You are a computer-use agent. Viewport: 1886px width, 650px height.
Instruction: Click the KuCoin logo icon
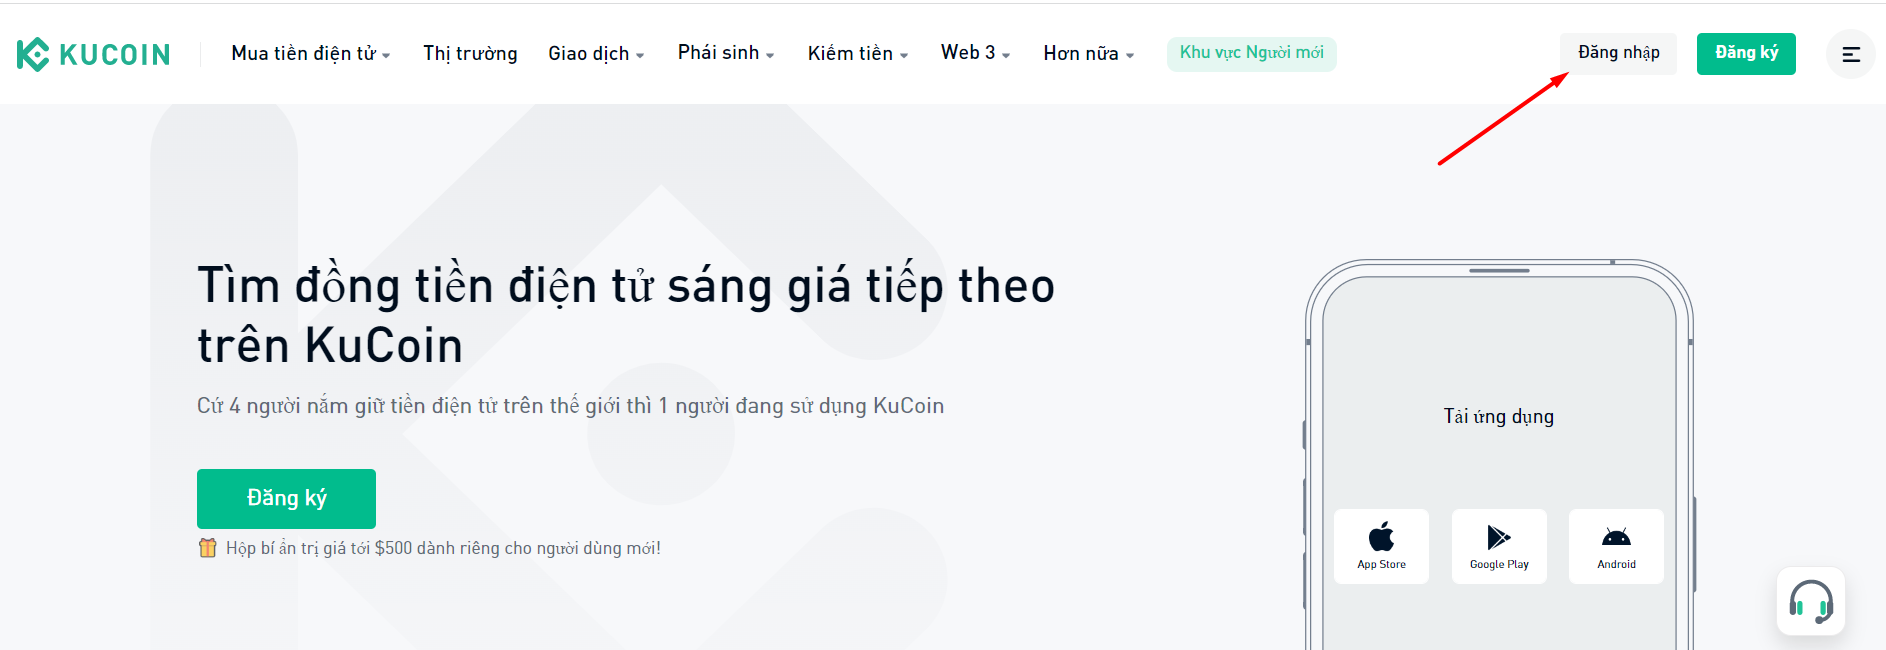[33, 54]
